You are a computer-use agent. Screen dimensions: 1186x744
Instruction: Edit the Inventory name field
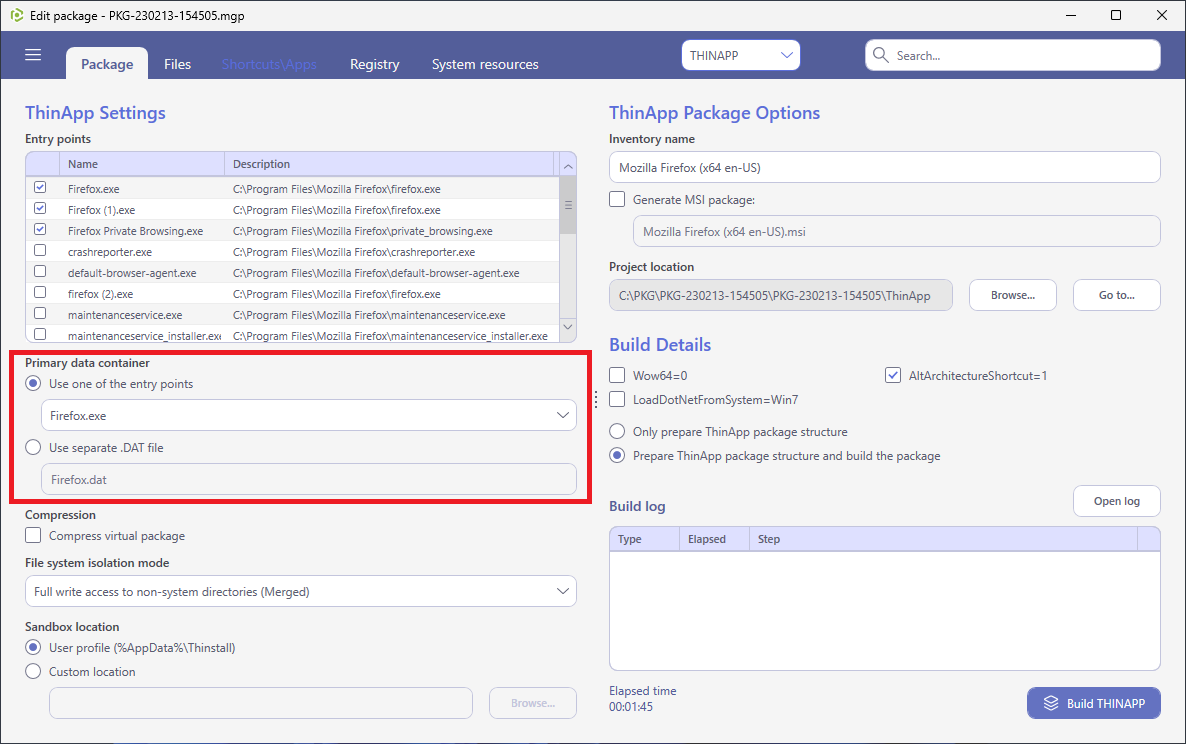(884, 167)
